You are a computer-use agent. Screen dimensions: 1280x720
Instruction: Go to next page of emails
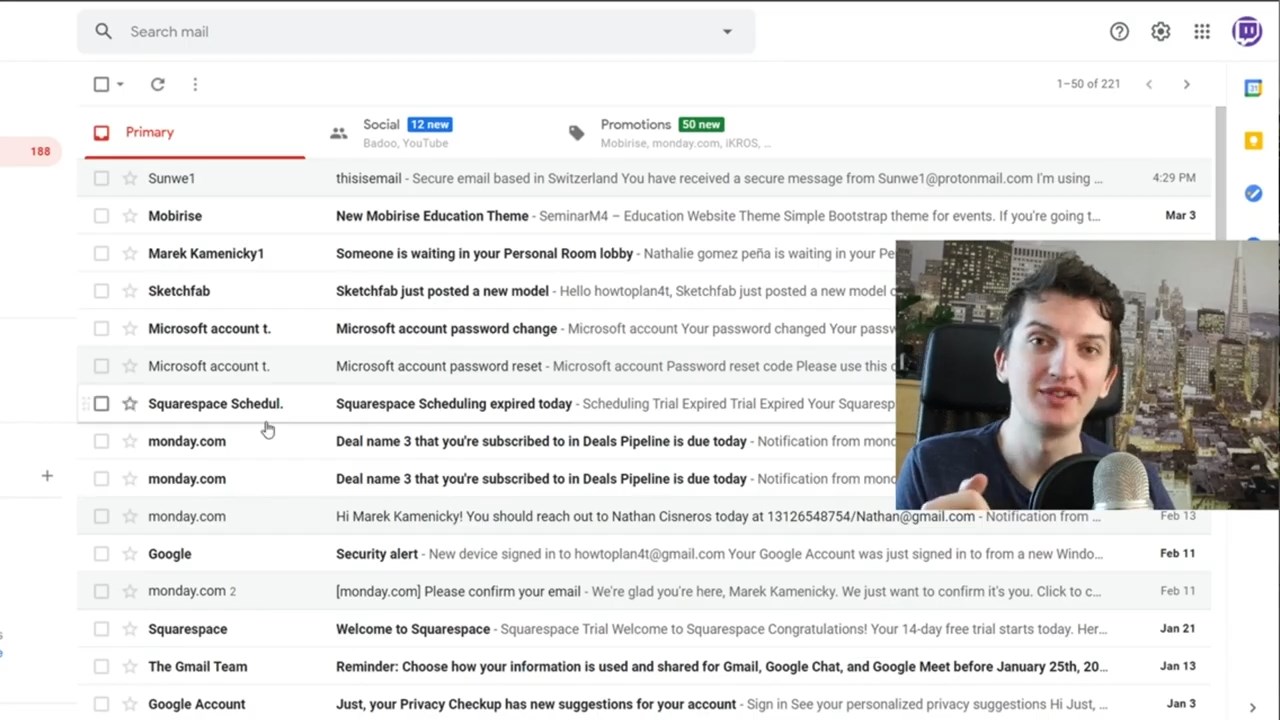(1186, 85)
